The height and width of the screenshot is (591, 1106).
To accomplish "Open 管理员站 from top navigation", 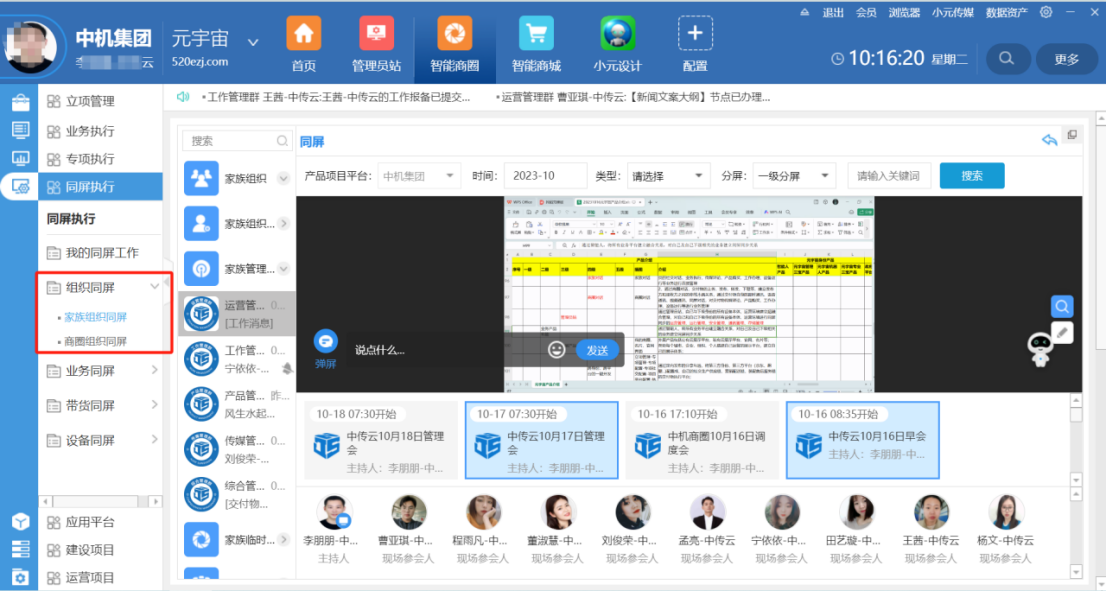I will (x=377, y=35).
